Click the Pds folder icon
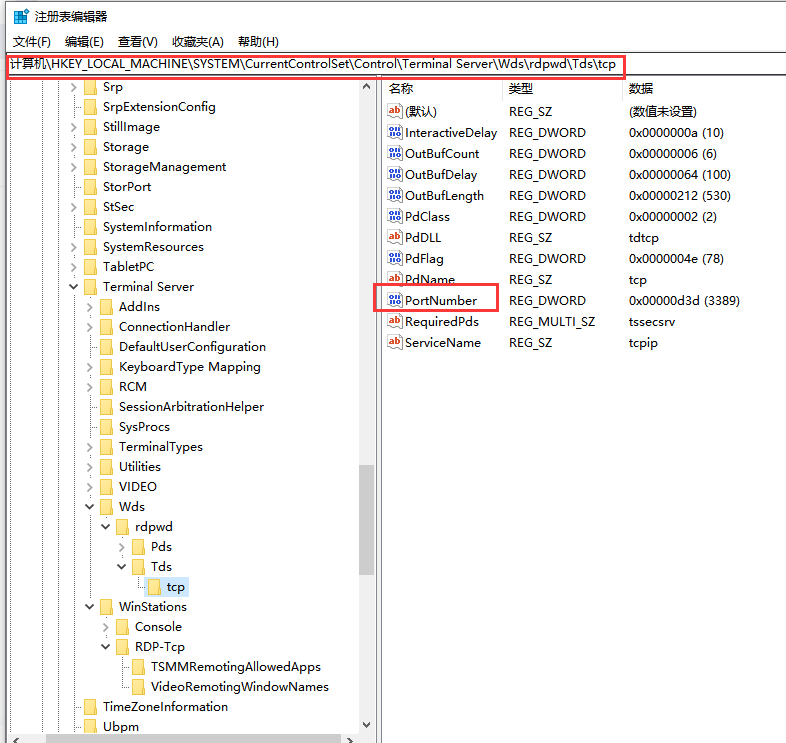This screenshot has width=786, height=743. tap(139, 547)
